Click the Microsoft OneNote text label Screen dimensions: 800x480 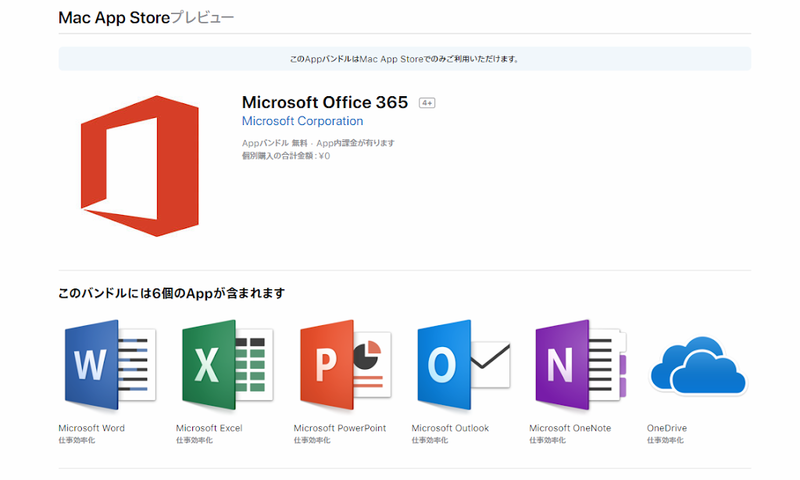570,428
